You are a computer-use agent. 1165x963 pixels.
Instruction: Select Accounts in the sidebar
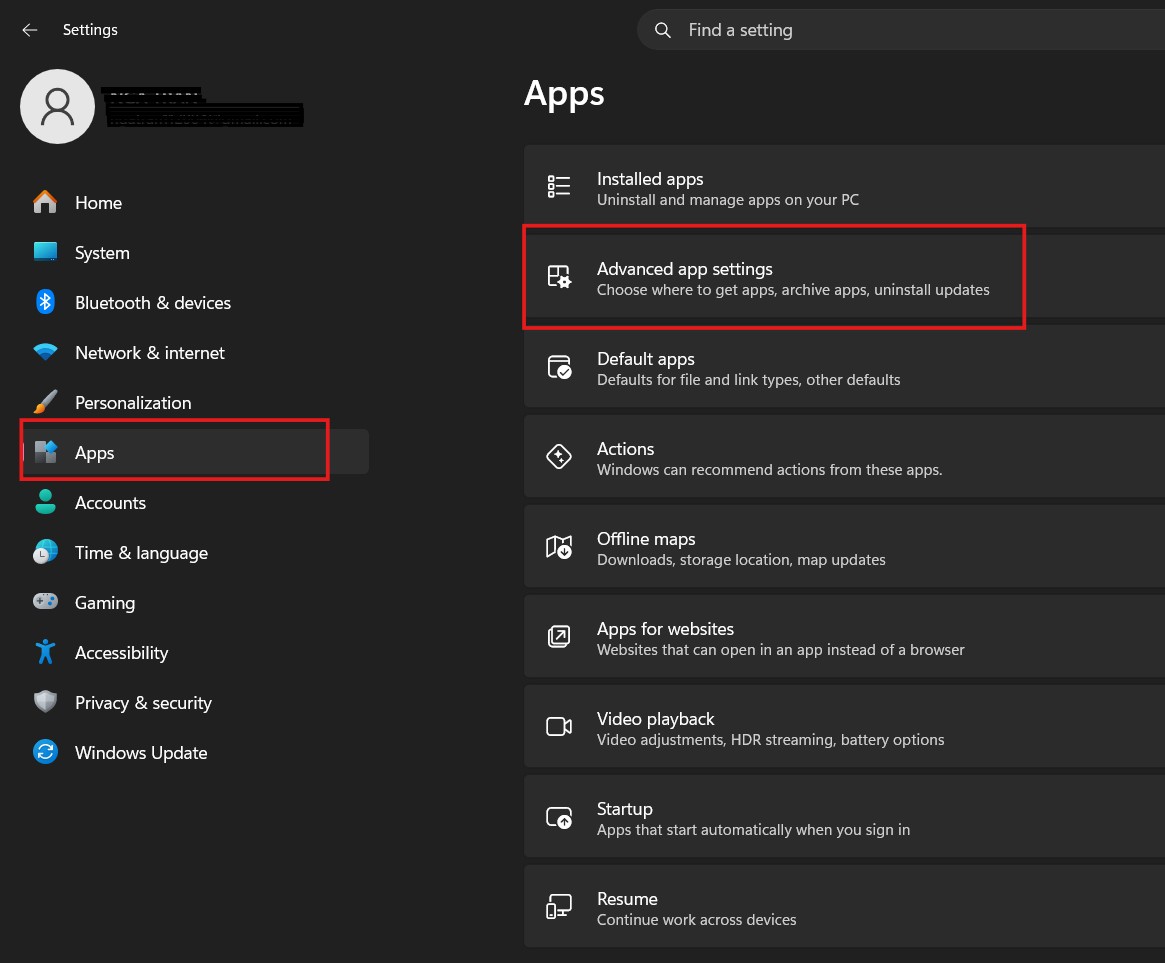coord(110,503)
